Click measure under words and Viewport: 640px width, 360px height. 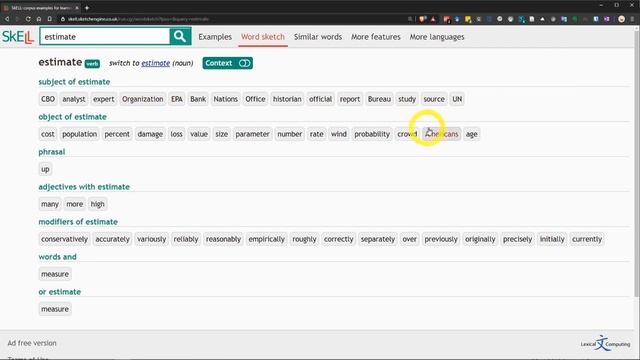click(x=55, y=274)
